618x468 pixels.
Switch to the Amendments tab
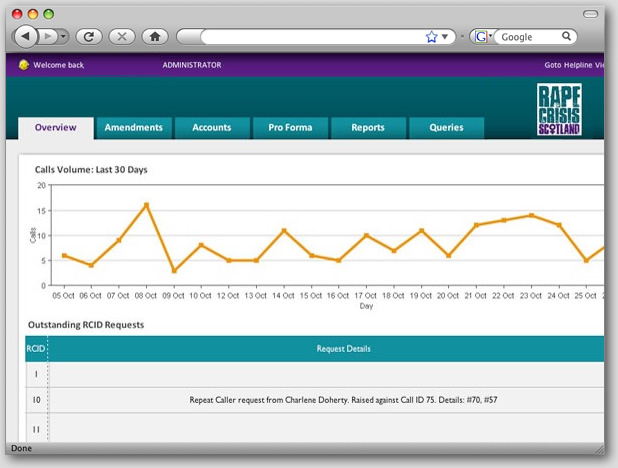[133, 128]
